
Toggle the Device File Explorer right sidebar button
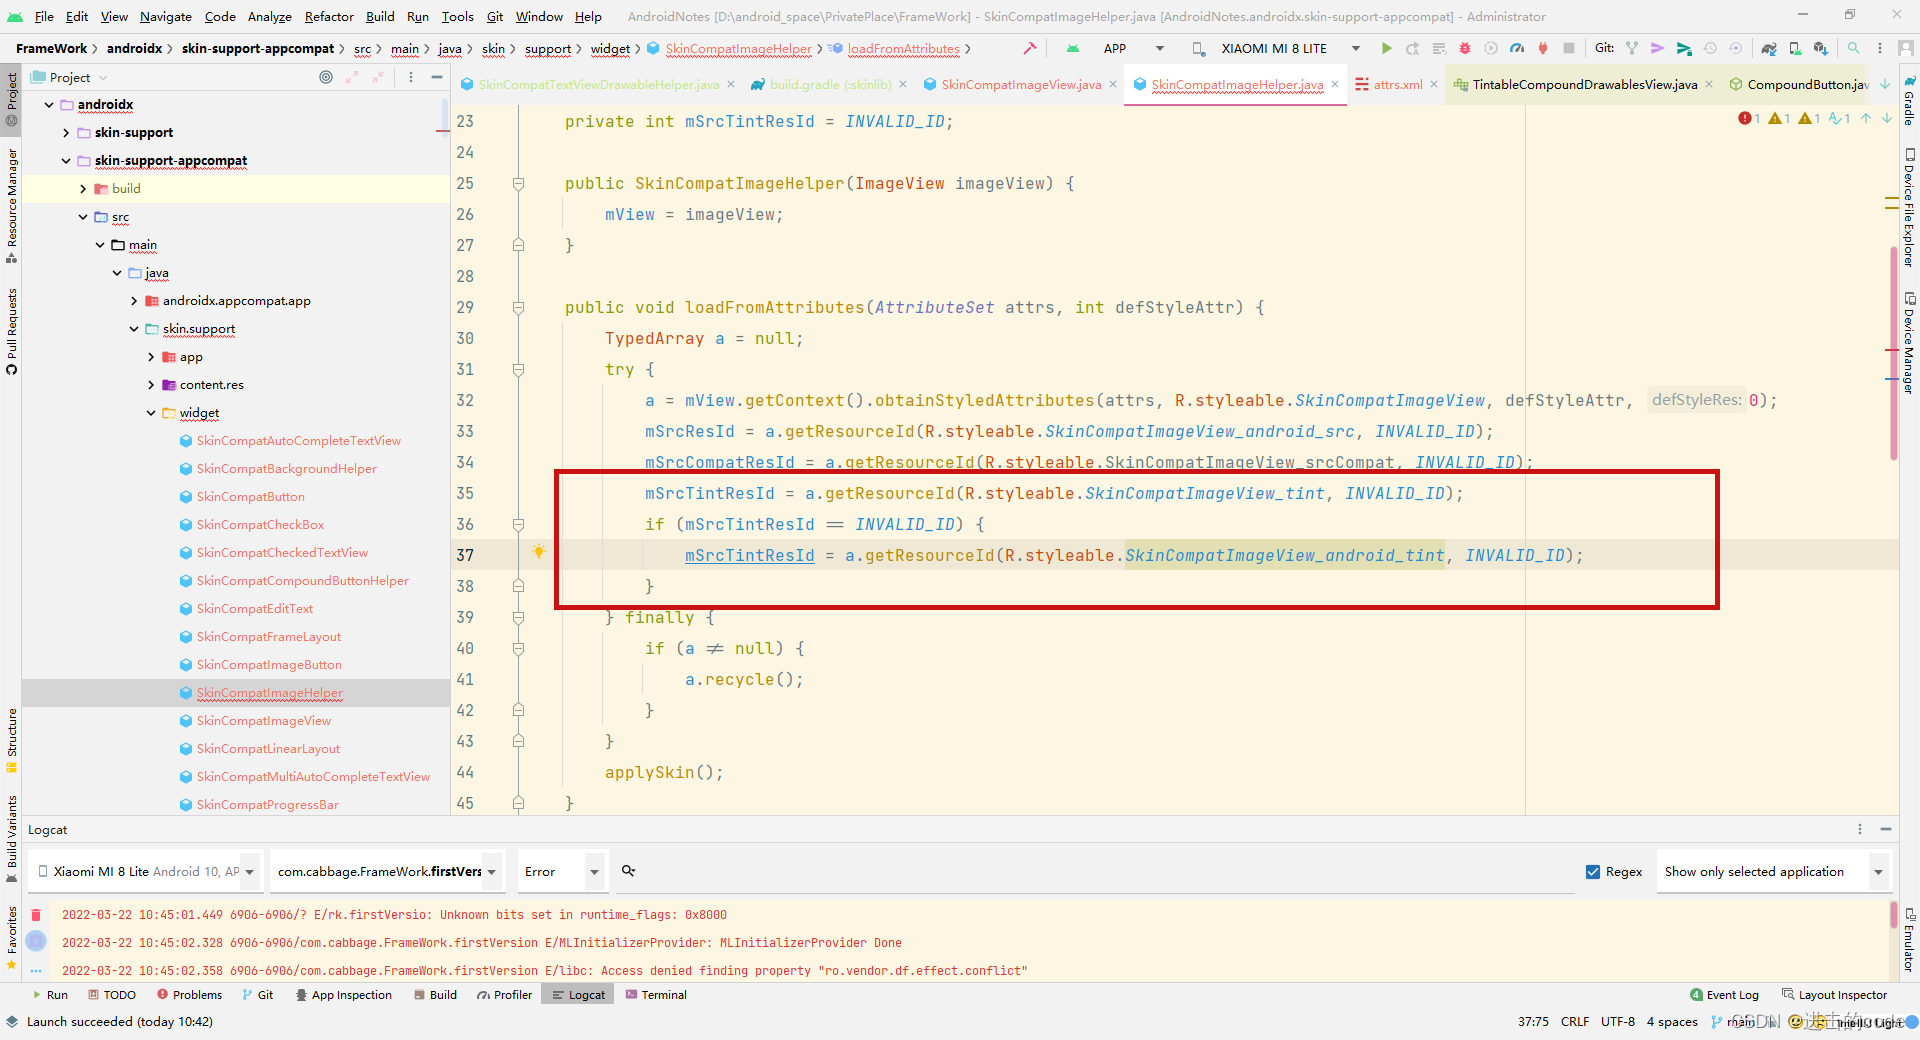(1909, 207)
